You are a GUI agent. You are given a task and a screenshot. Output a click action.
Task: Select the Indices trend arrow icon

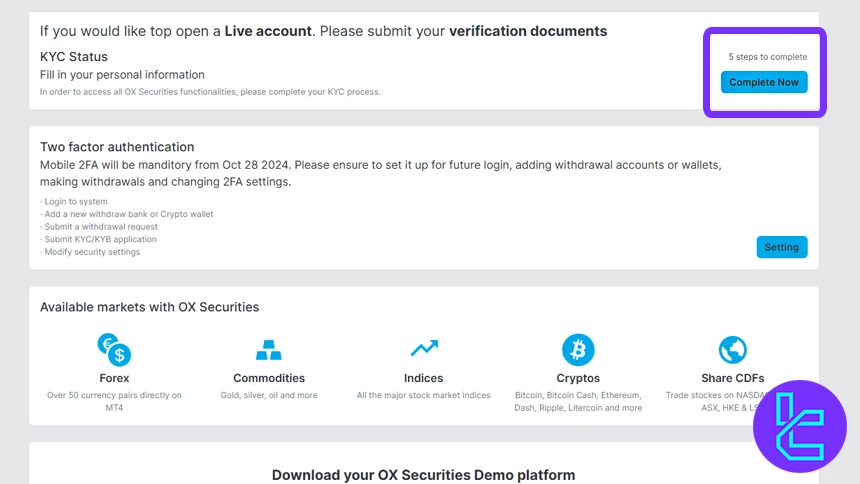(424, 348)
